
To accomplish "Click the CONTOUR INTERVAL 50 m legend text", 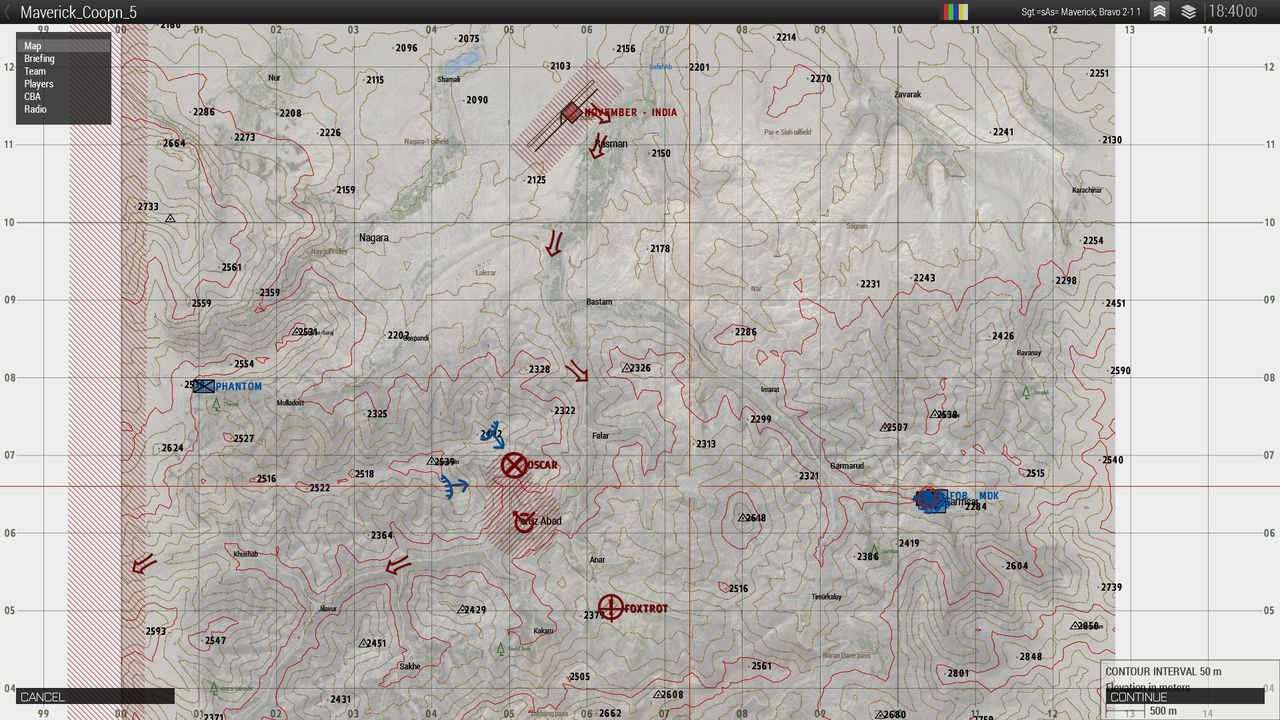I will 1163,672.
